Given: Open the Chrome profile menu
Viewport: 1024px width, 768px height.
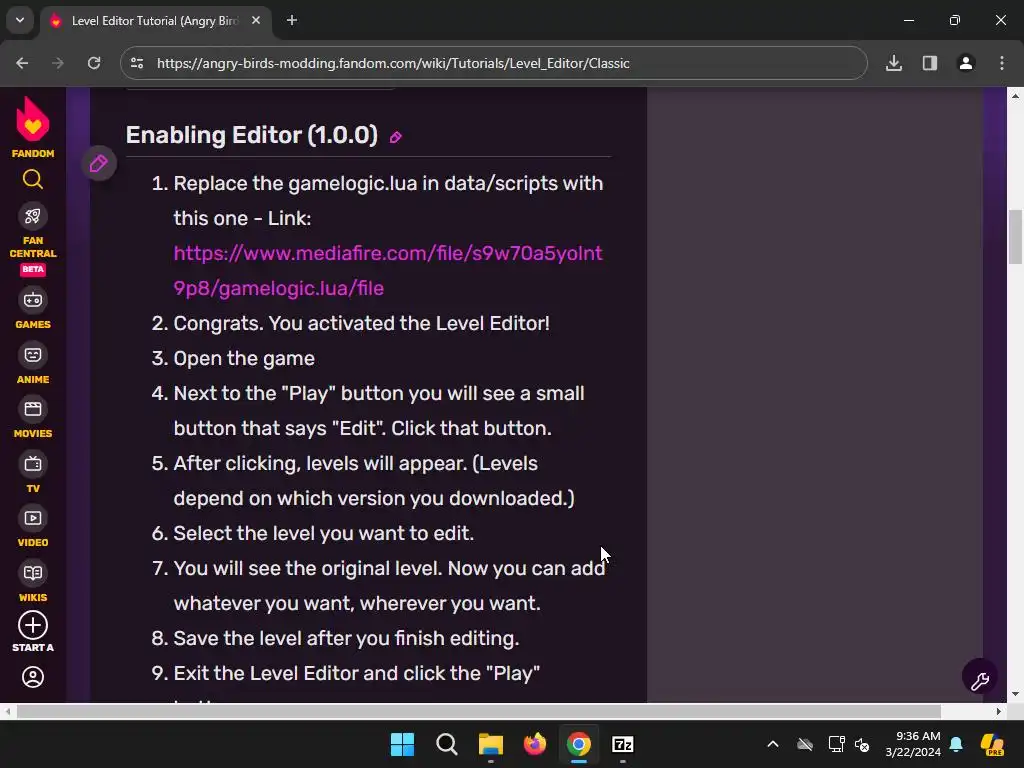Looking at the screenshot, I should [966, 63].
